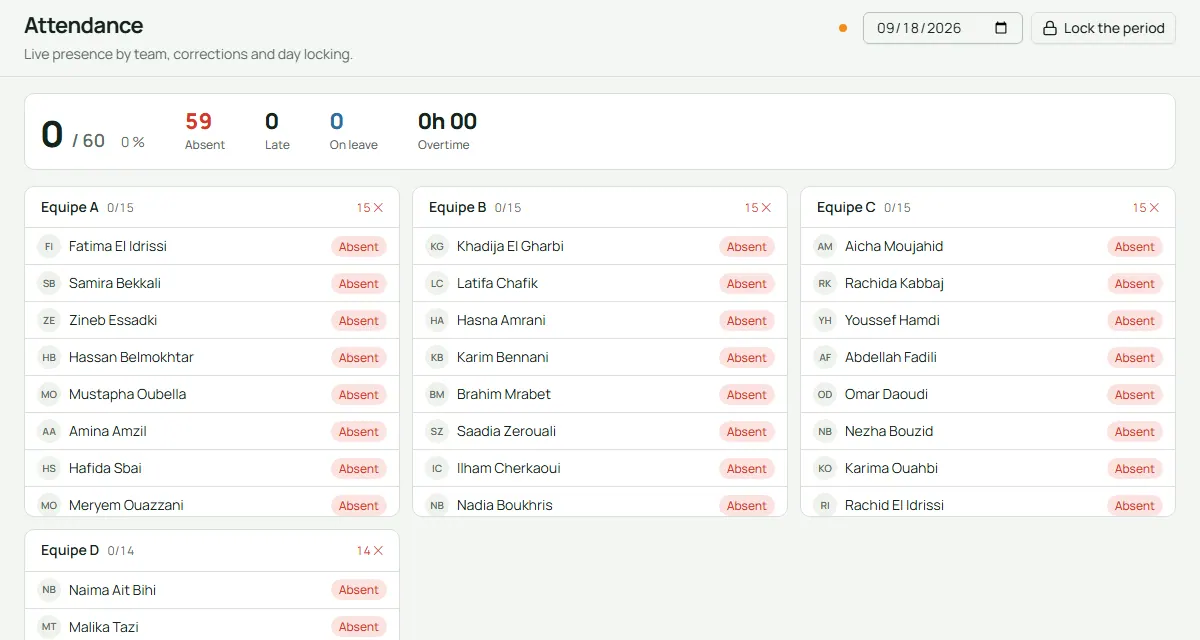Toggle Samira Bekkali's Absent status badge
The height and width of the screenshot is (640, 1200).
coord(359,284)
